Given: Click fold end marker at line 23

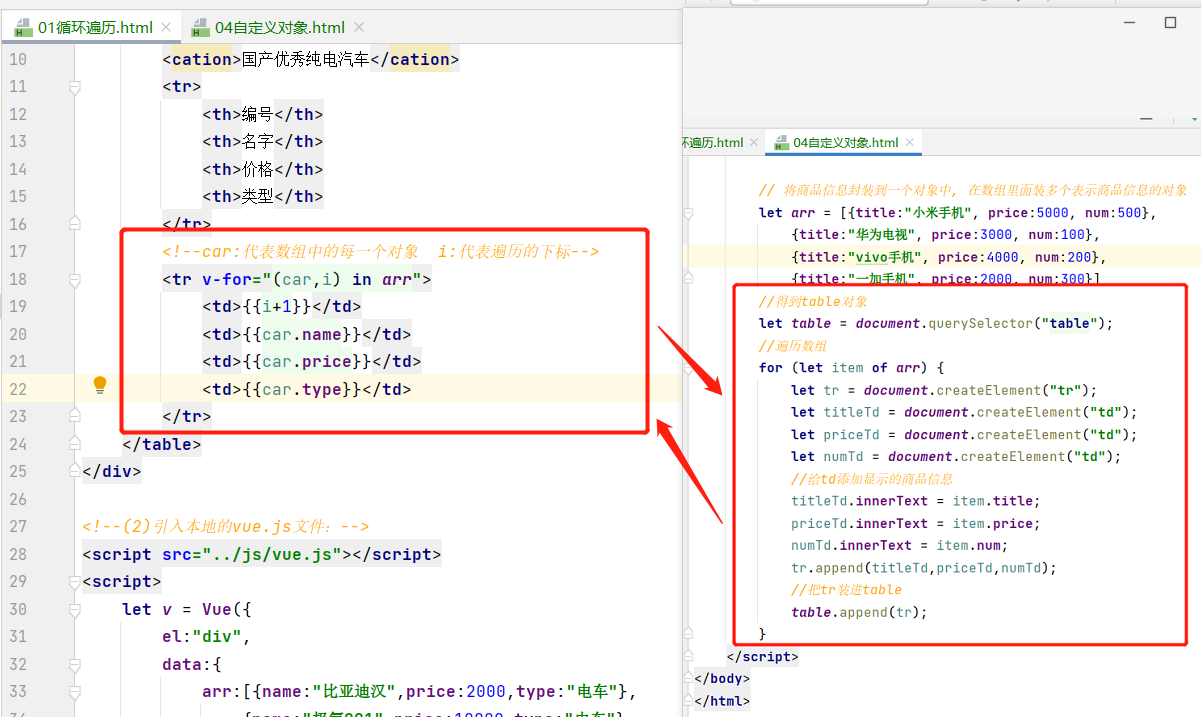Looking at the screenshot, I should pyautogui.click(x=74, y=416).
